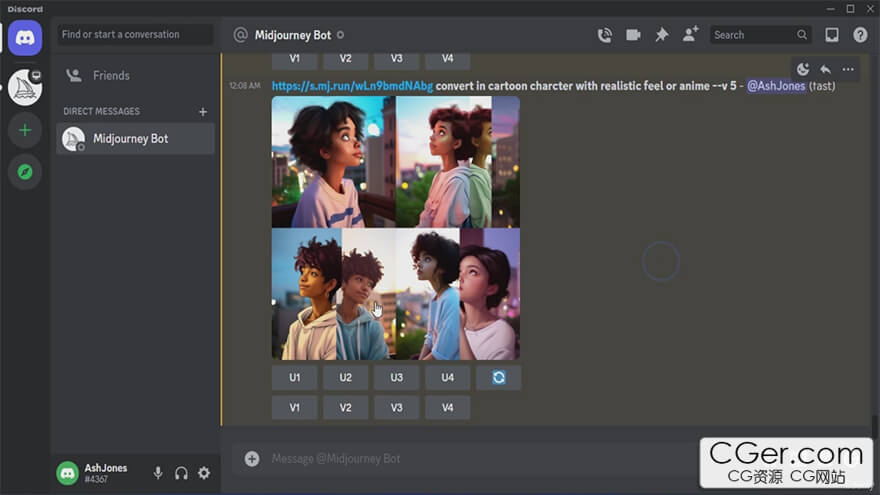Click top partially visible V3 button
880x495 pixels.
397,61
